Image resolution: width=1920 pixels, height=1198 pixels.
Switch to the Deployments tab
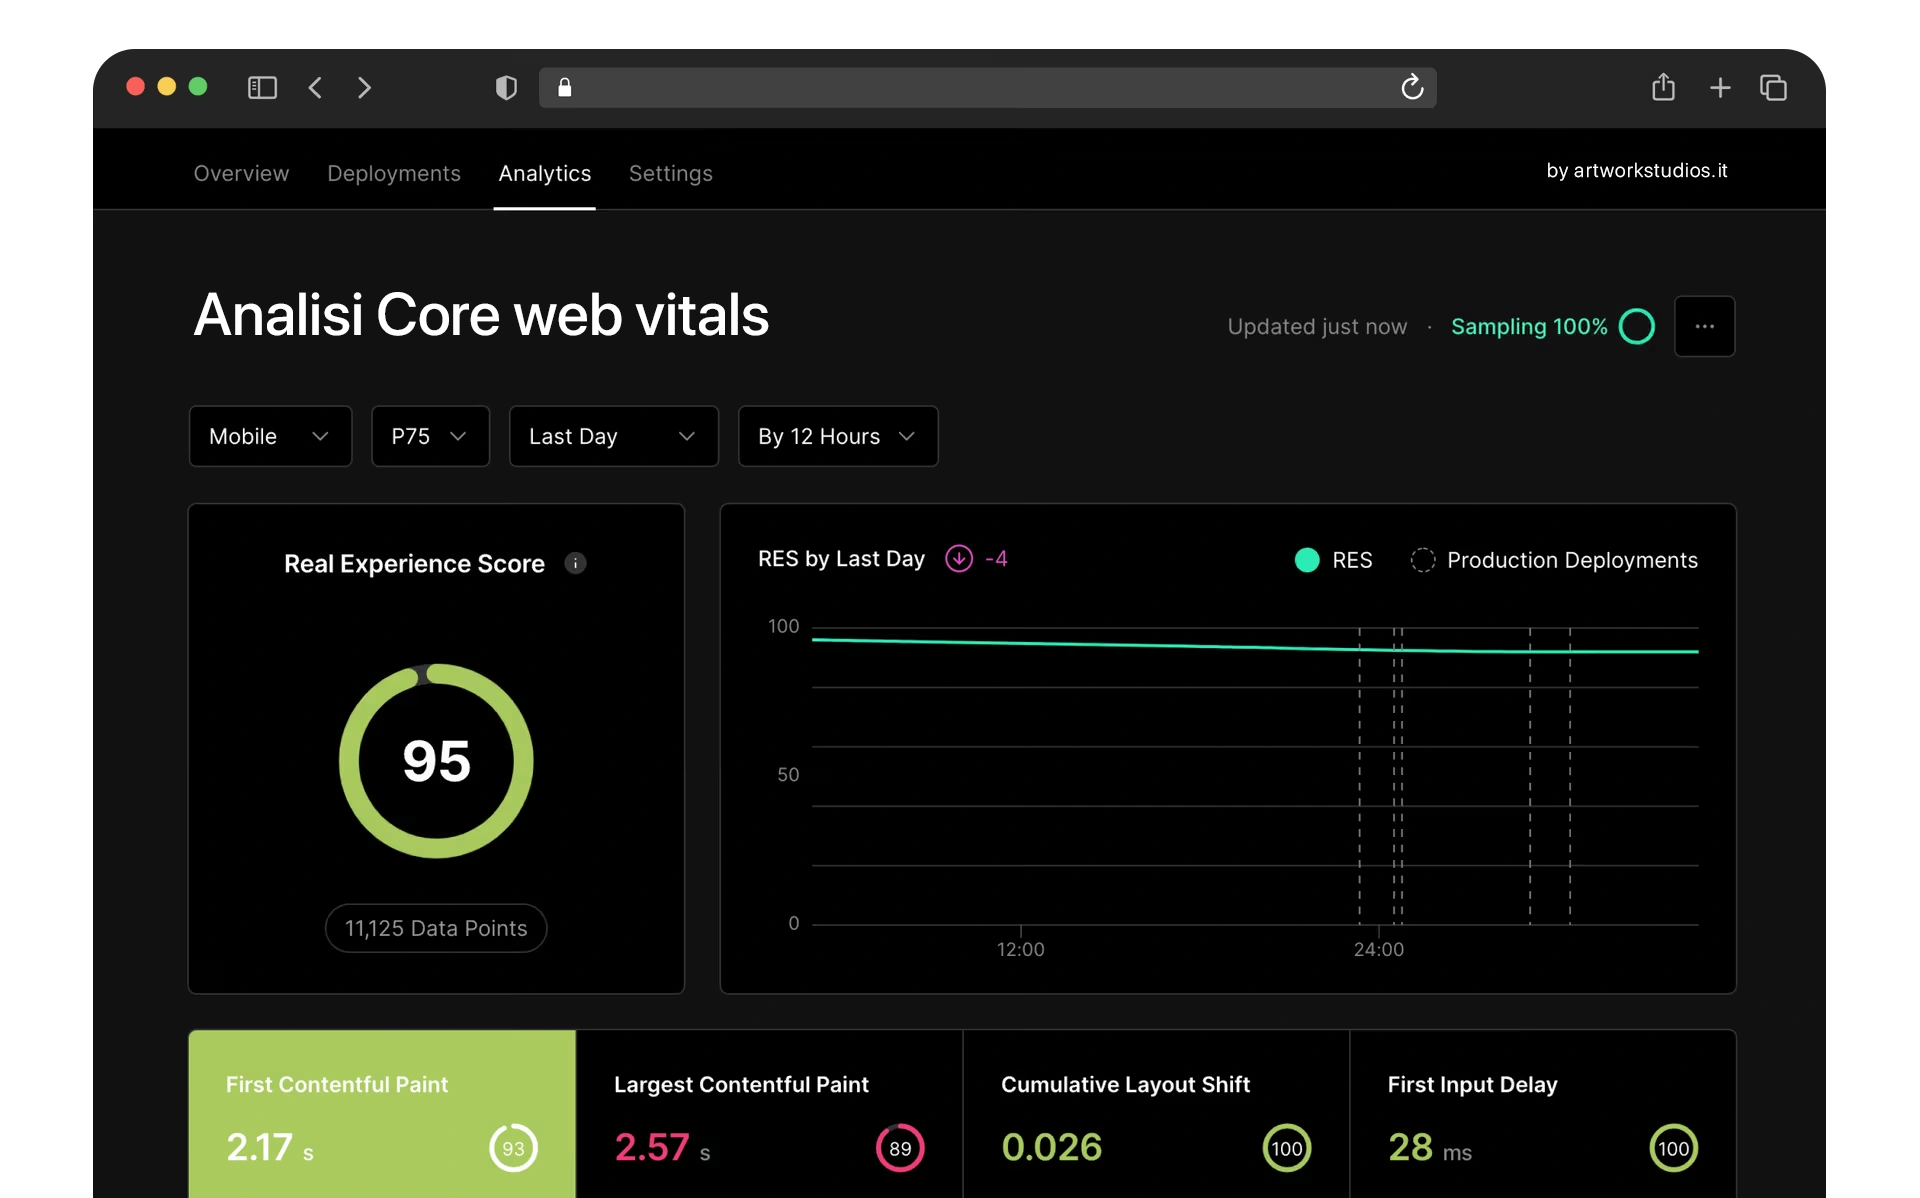click(393, 173)
